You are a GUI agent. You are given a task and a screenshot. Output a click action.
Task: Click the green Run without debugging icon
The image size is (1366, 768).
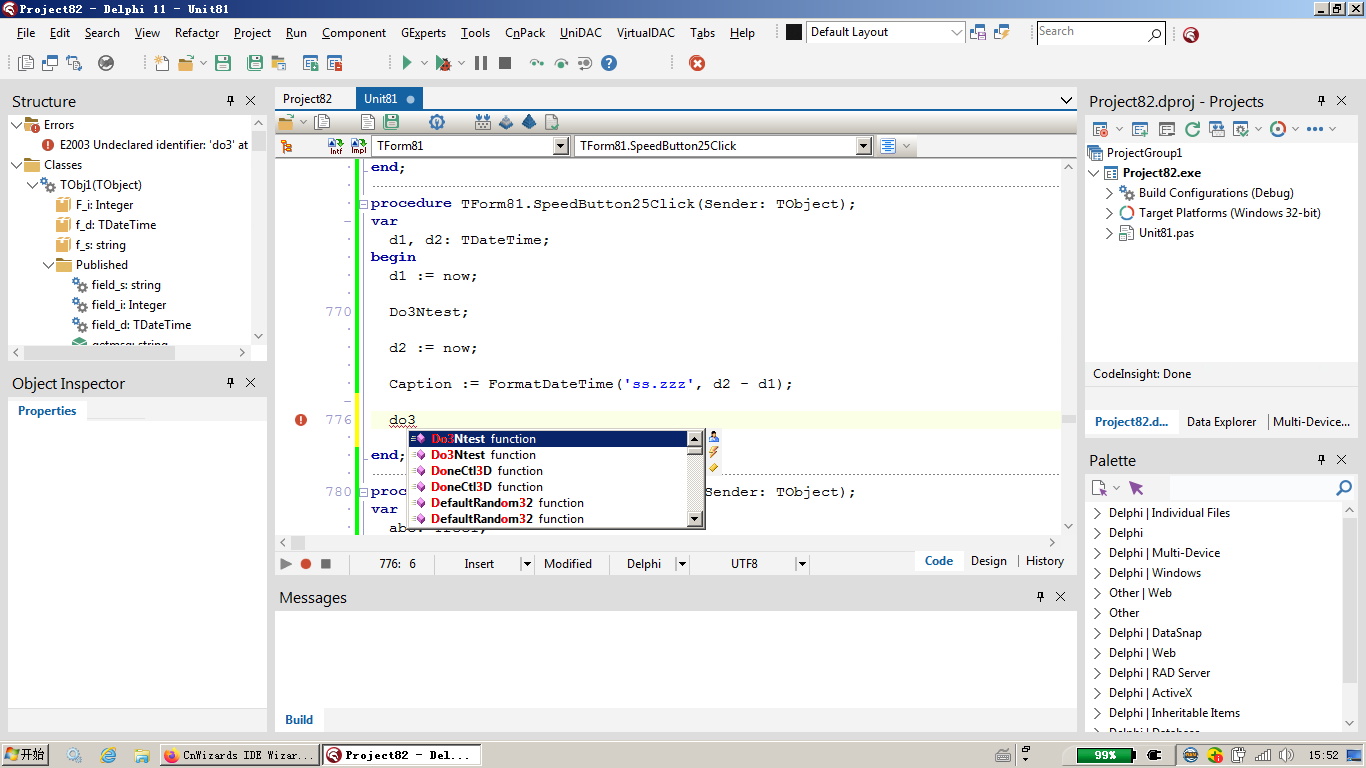click(406, 63)
